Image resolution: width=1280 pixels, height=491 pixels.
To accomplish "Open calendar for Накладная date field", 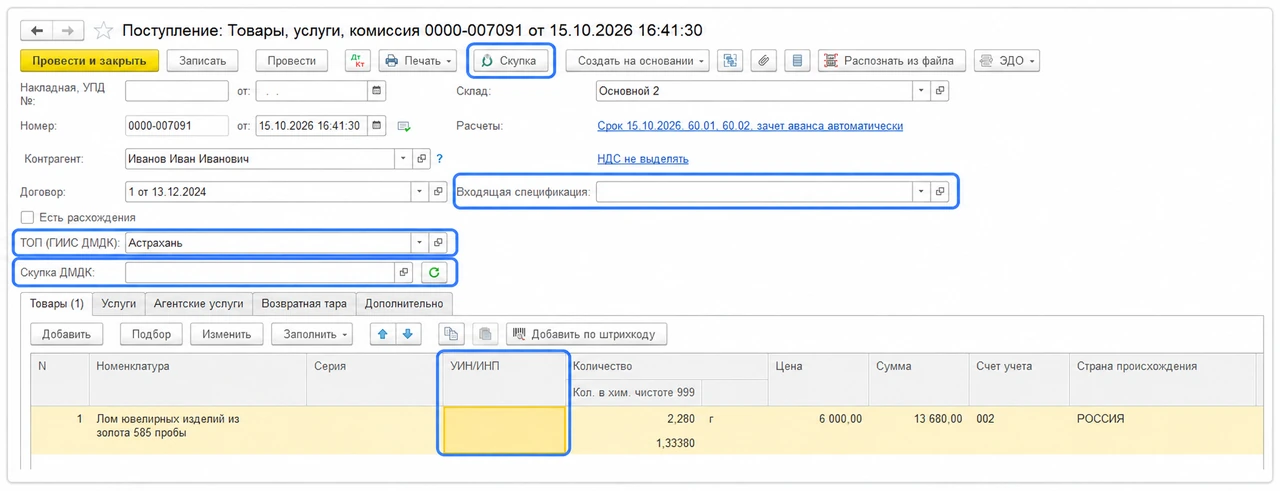I will point(376,91).
